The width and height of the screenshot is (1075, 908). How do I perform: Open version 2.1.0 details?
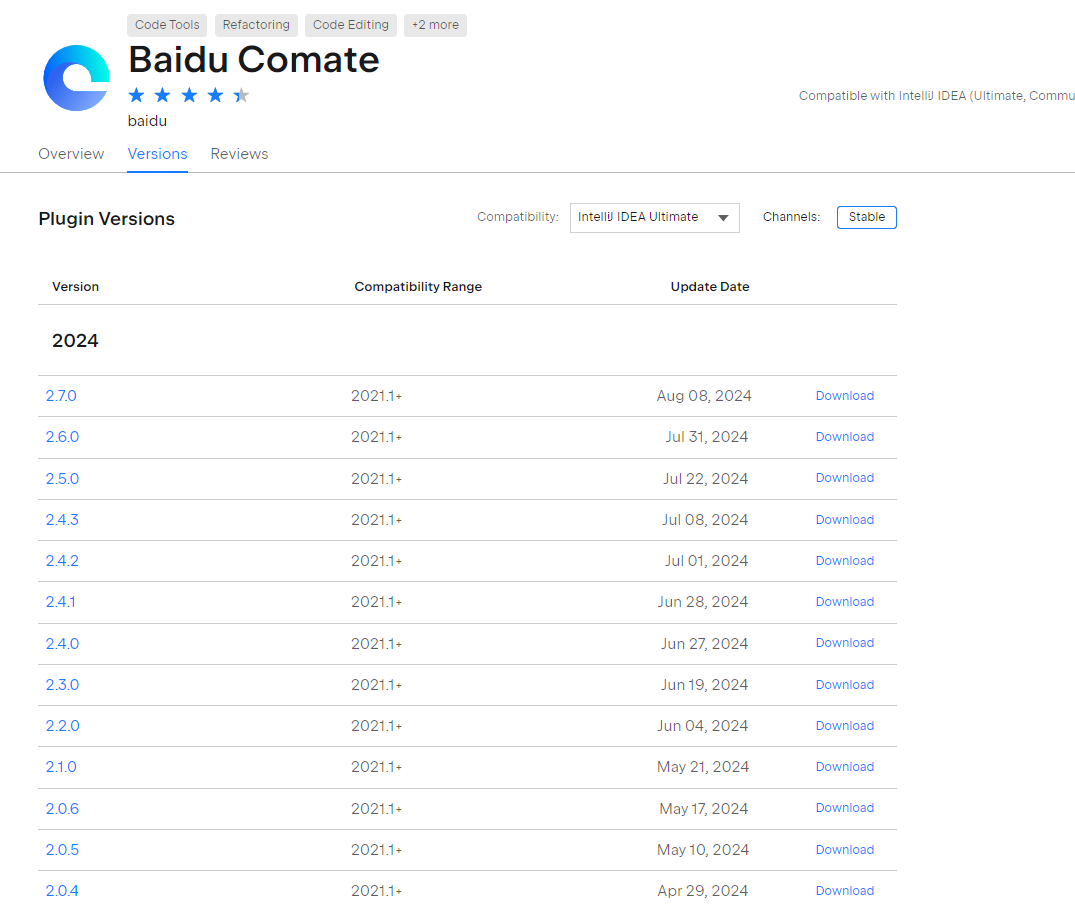61,767
